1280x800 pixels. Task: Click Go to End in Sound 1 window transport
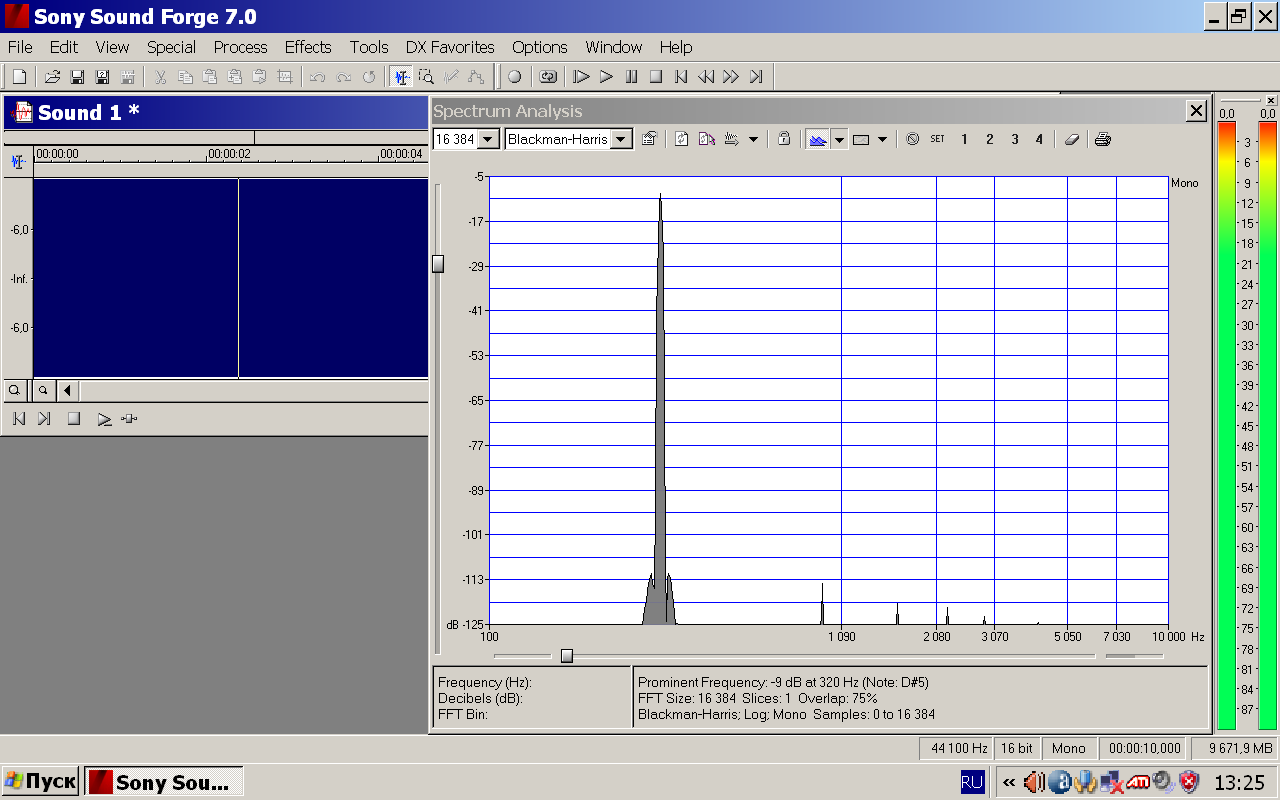click(44, 419)
